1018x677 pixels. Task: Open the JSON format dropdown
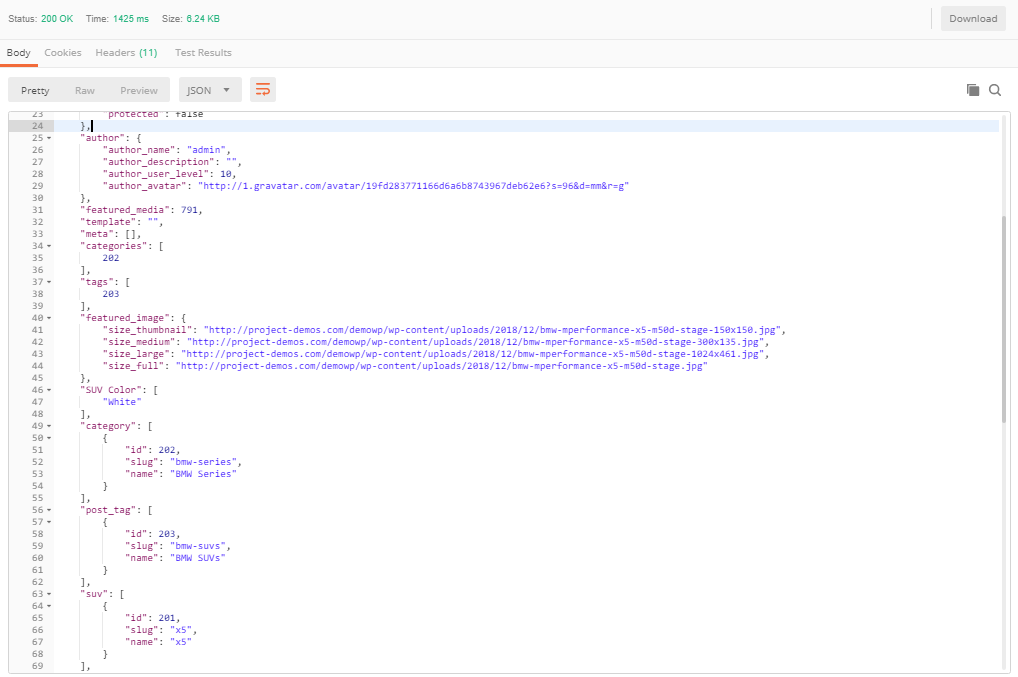(x=210, y=90)
